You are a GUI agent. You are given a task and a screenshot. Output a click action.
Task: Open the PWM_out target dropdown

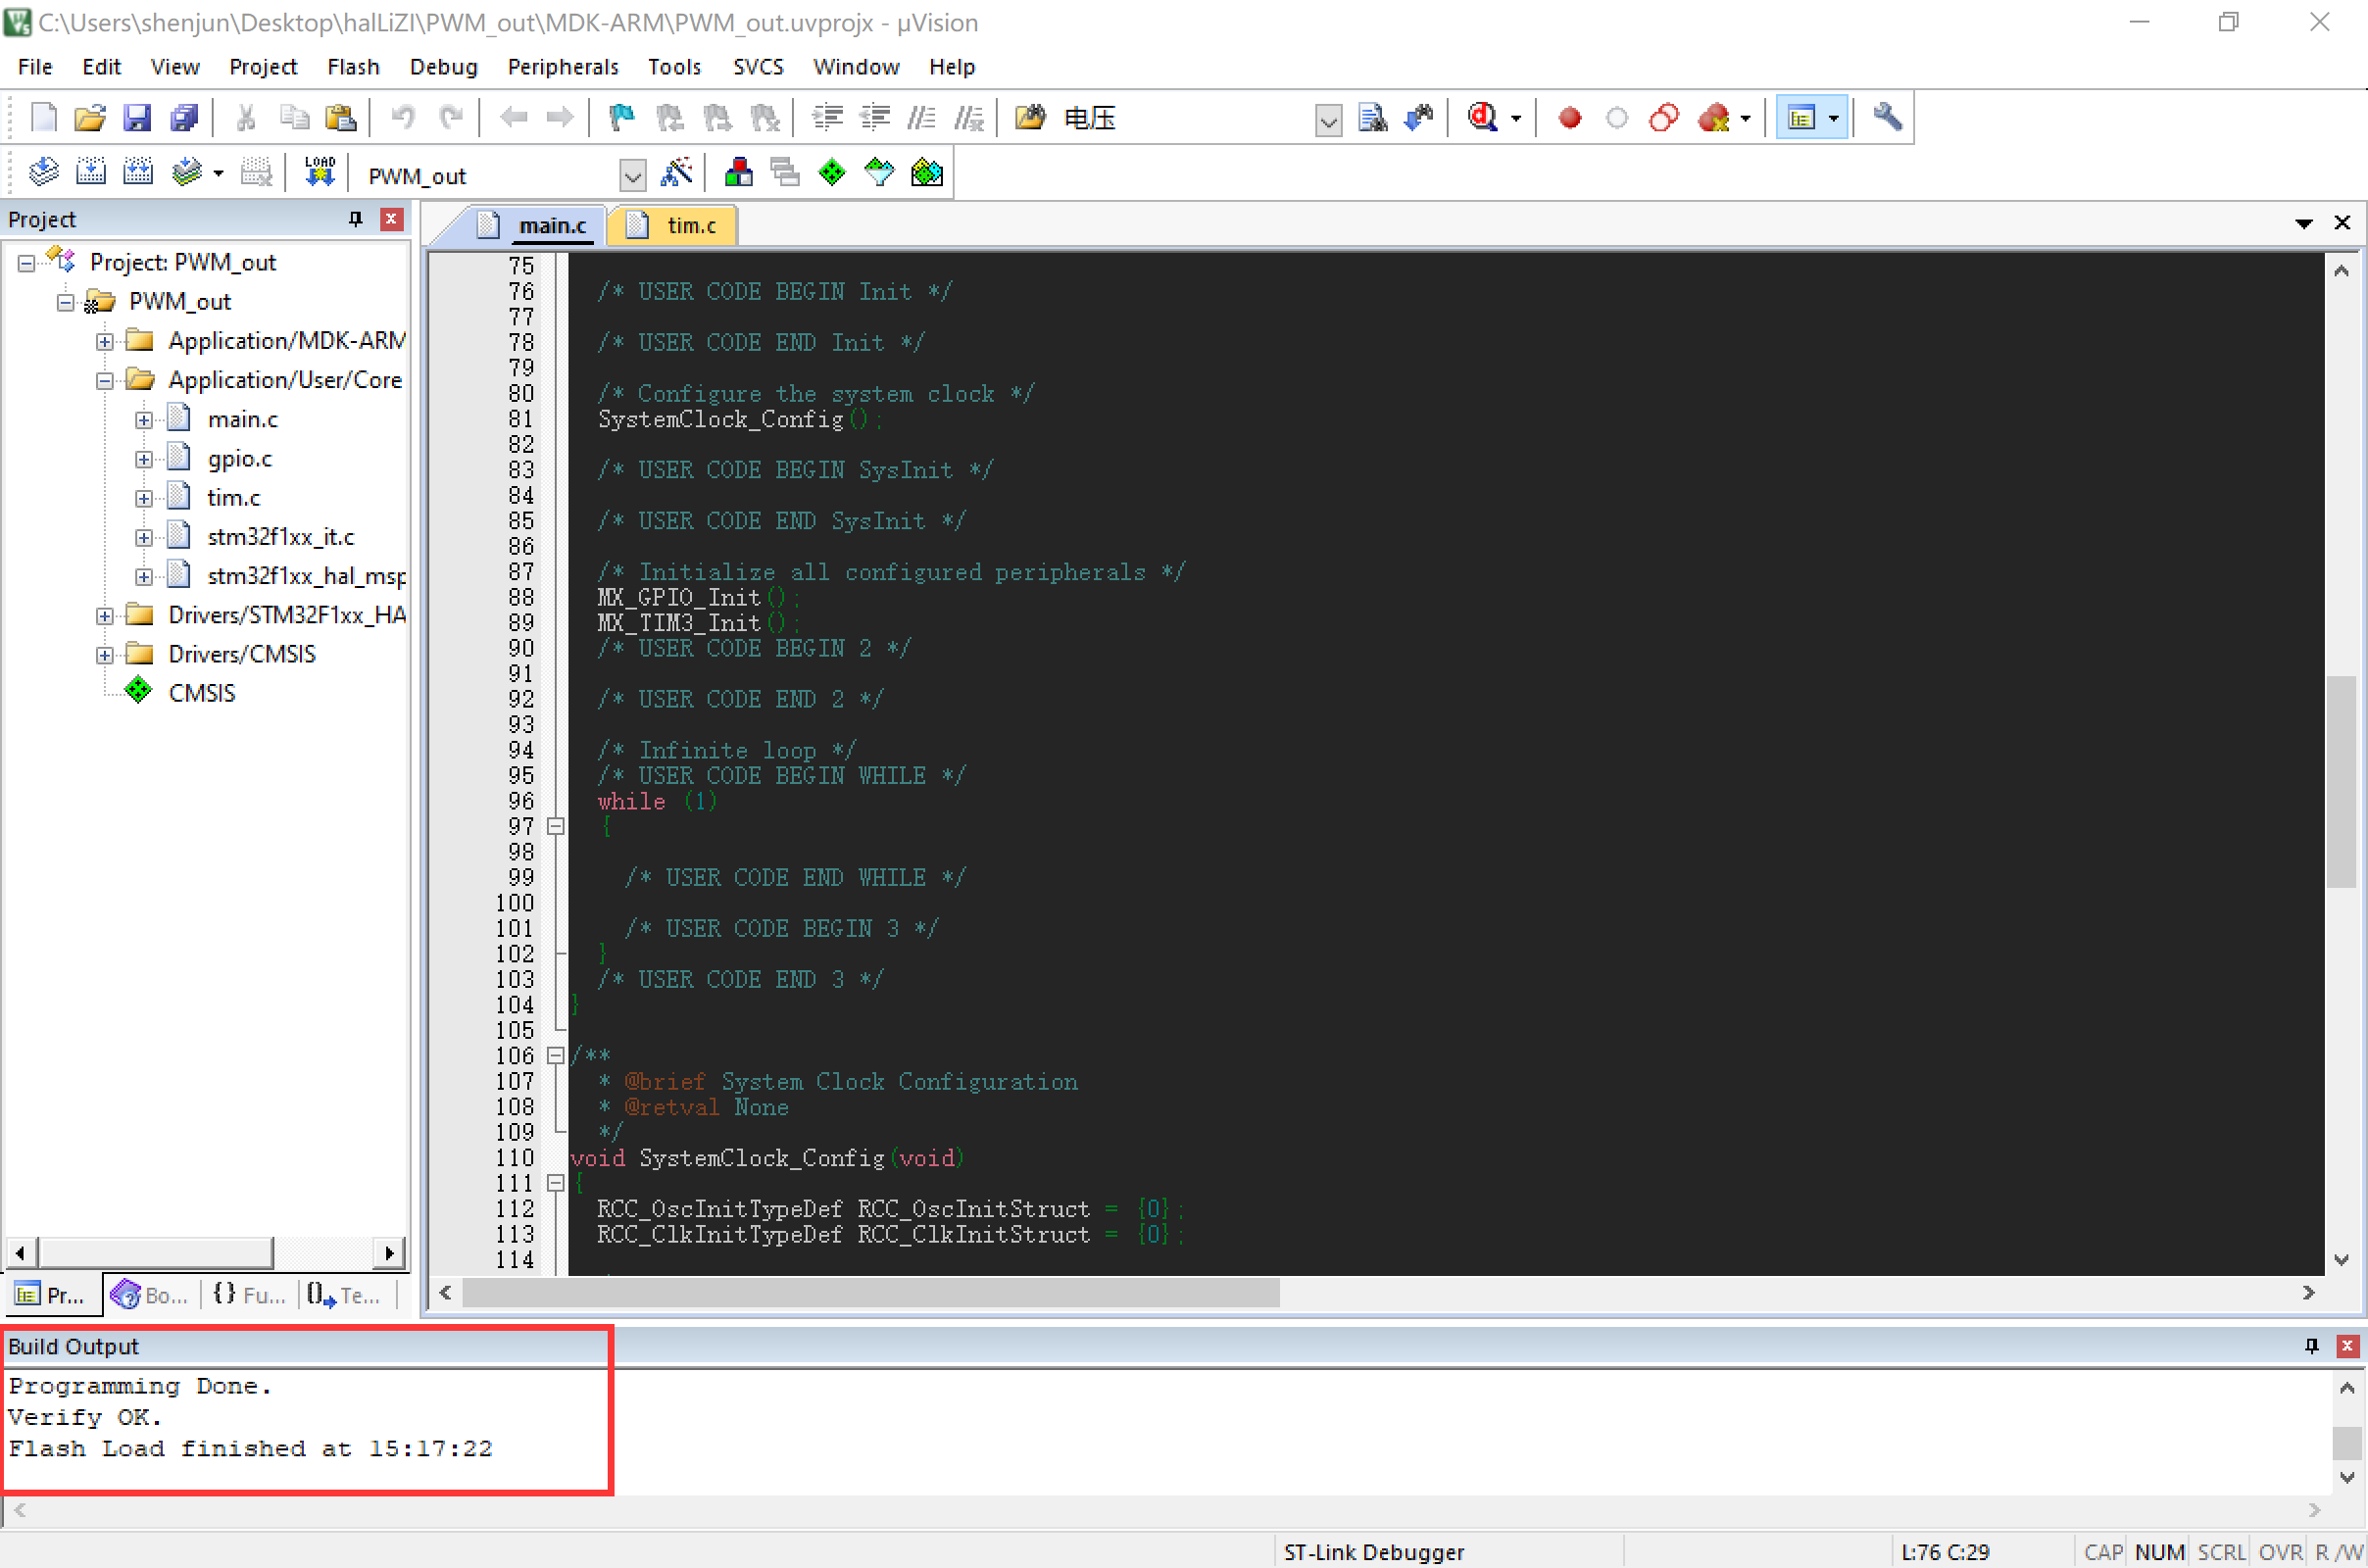coord(632,176)
